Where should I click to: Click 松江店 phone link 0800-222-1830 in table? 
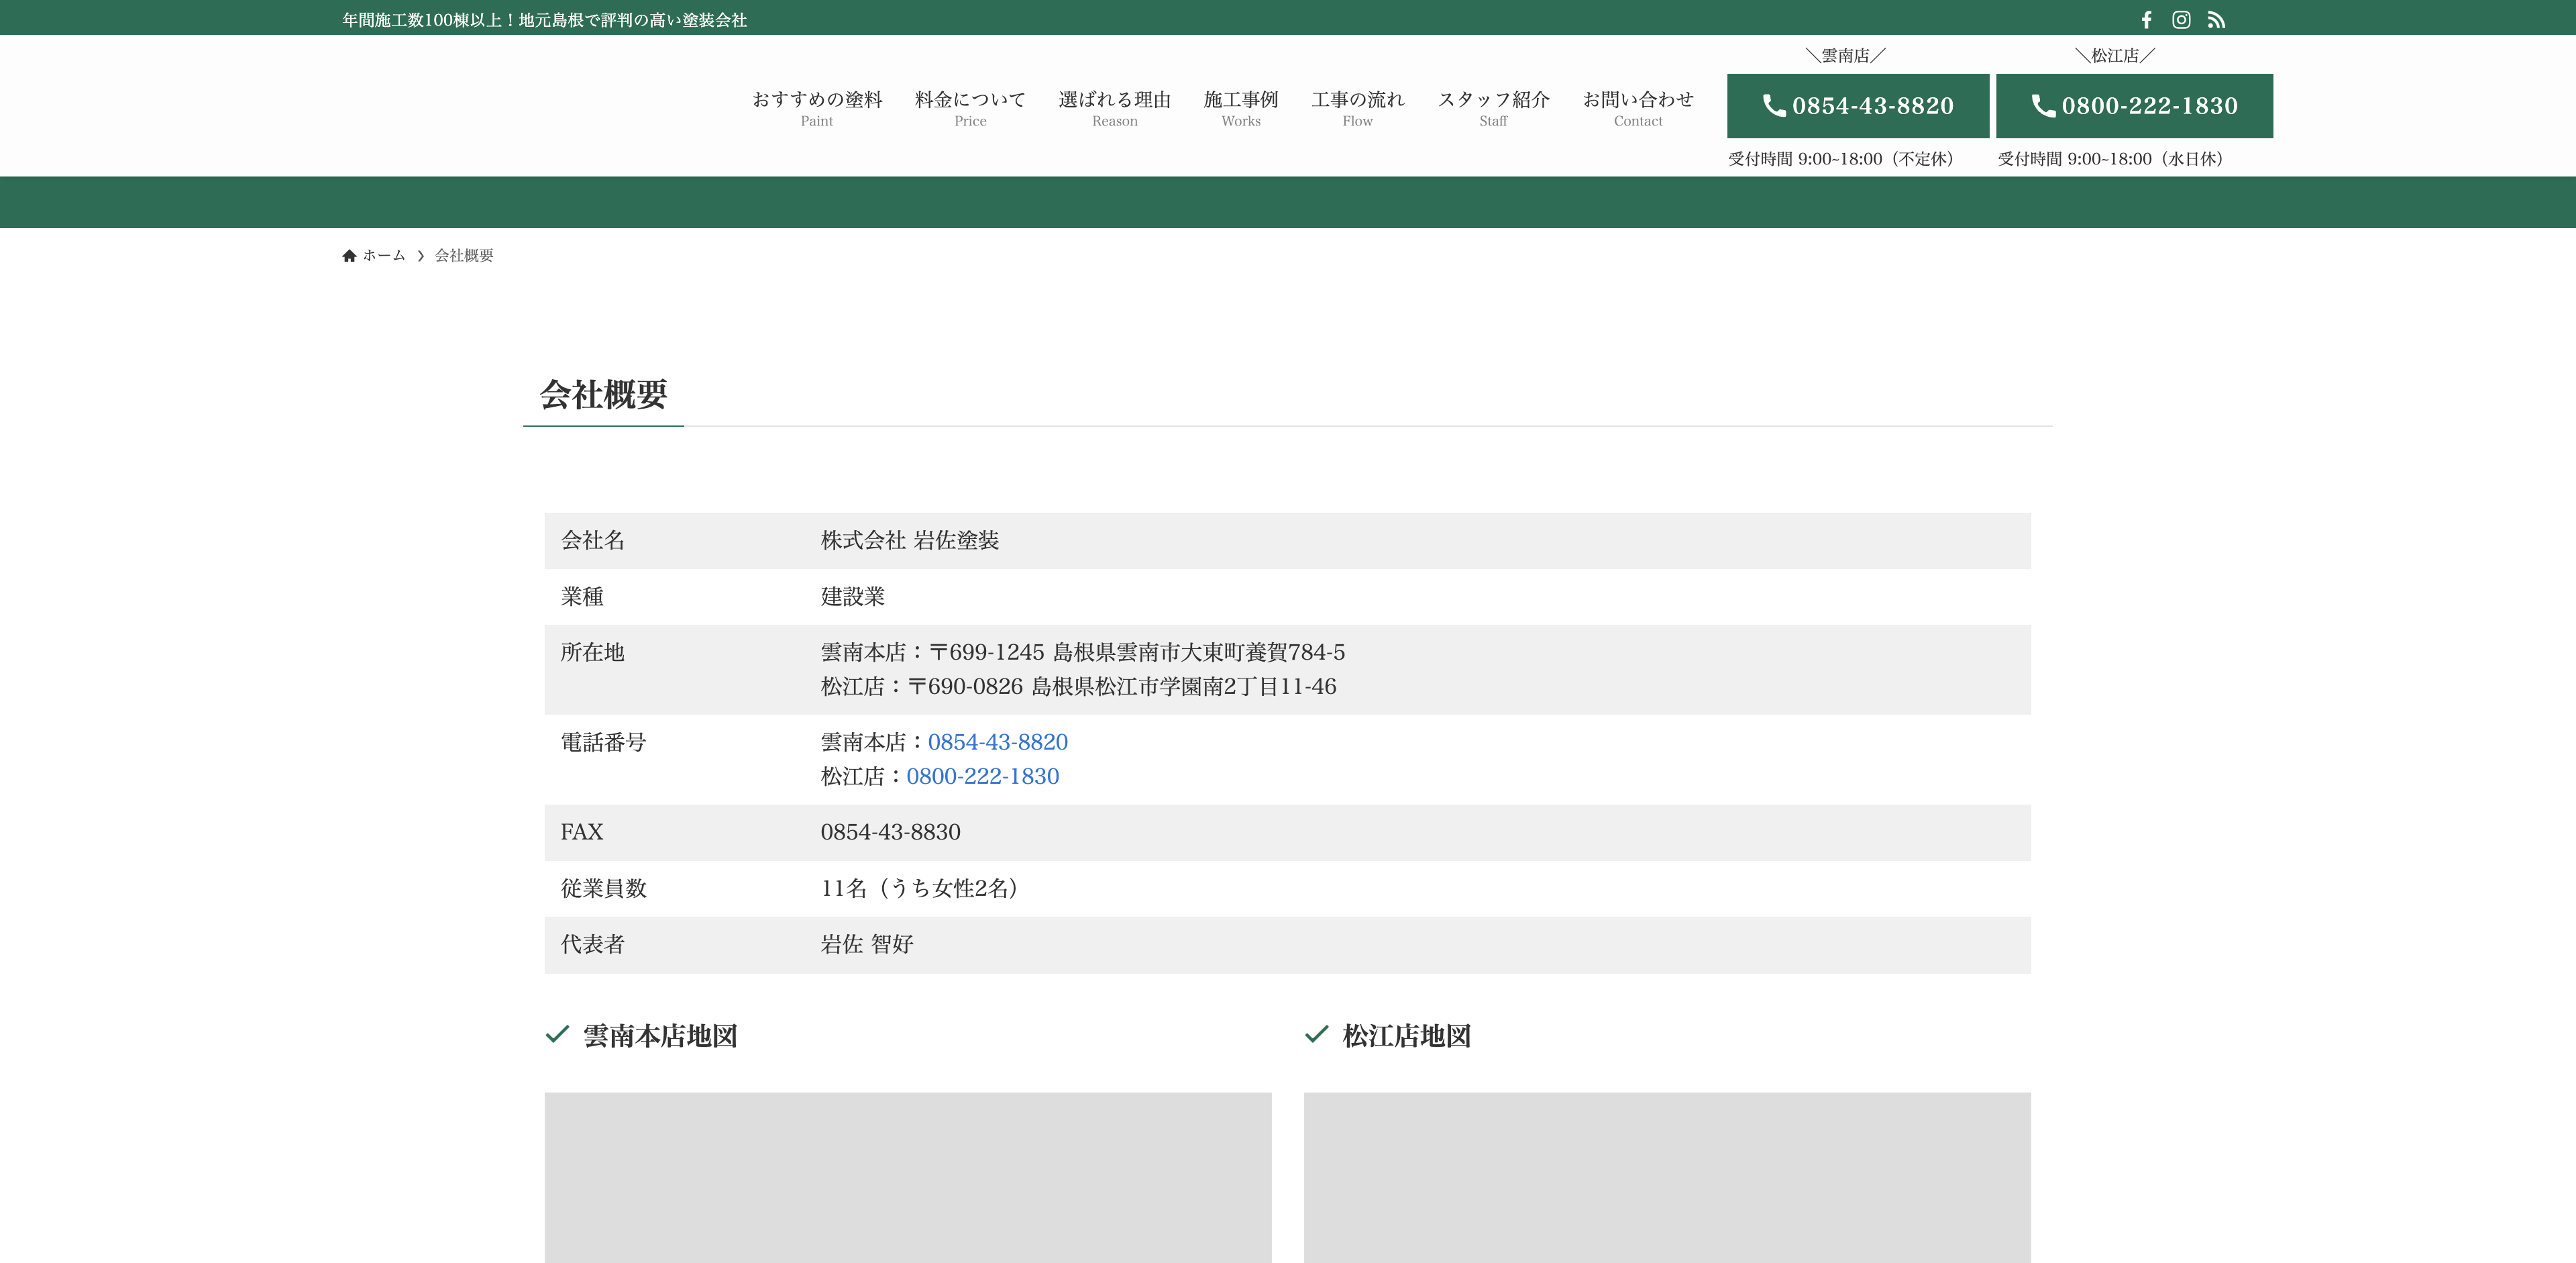982,777
